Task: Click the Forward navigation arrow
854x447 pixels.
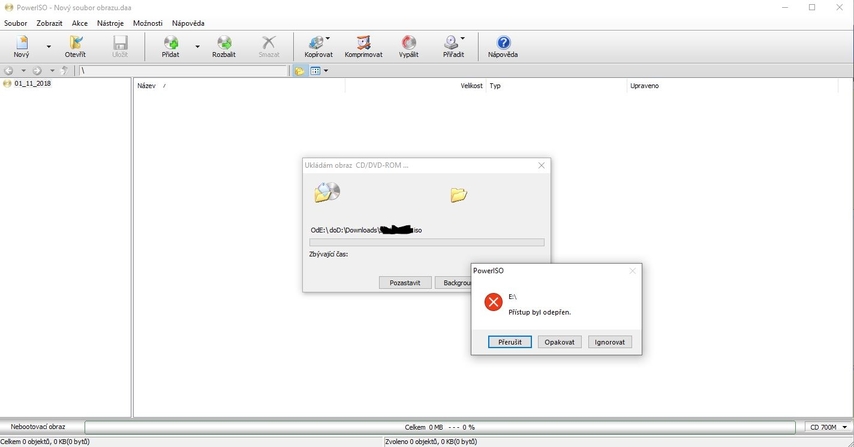Action: tap(37, 71)
